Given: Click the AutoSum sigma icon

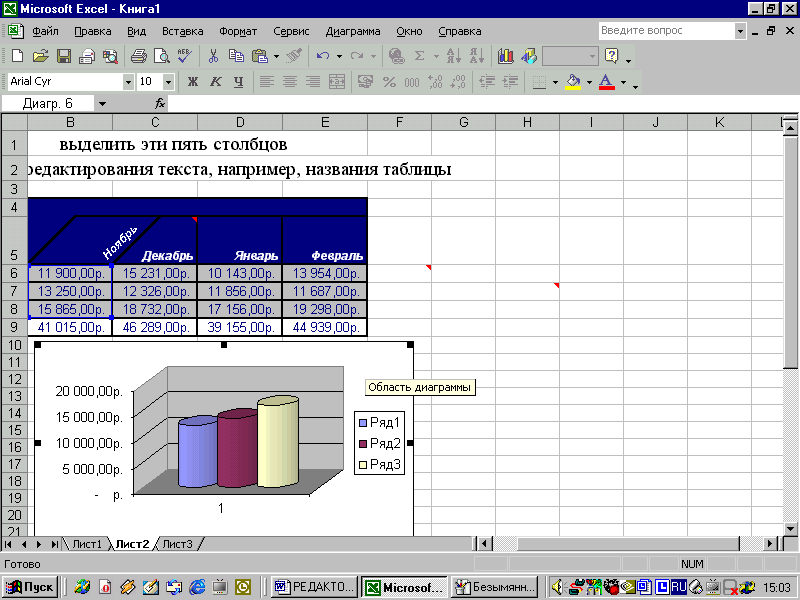Looking at the screenshot, I should coord(419,56).
